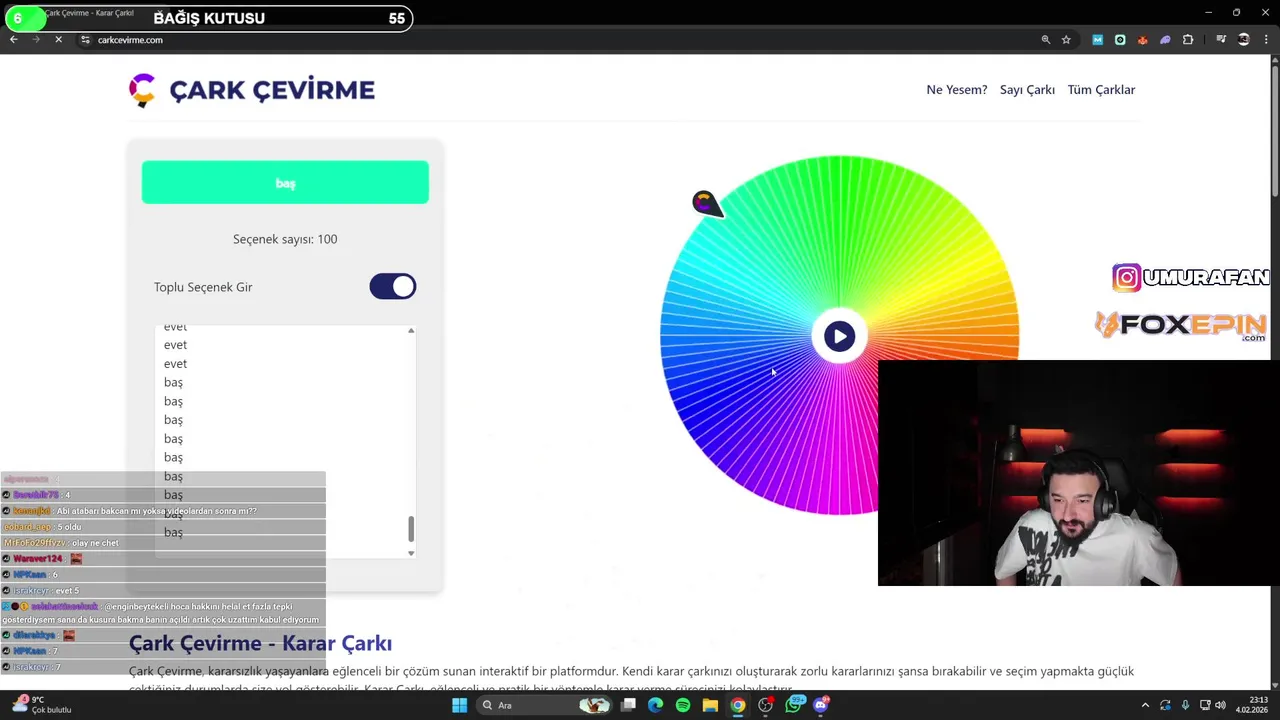Open Spotify from the taskbar
Viewport: 1280px width, 720px height.
(x=682, y=705)
